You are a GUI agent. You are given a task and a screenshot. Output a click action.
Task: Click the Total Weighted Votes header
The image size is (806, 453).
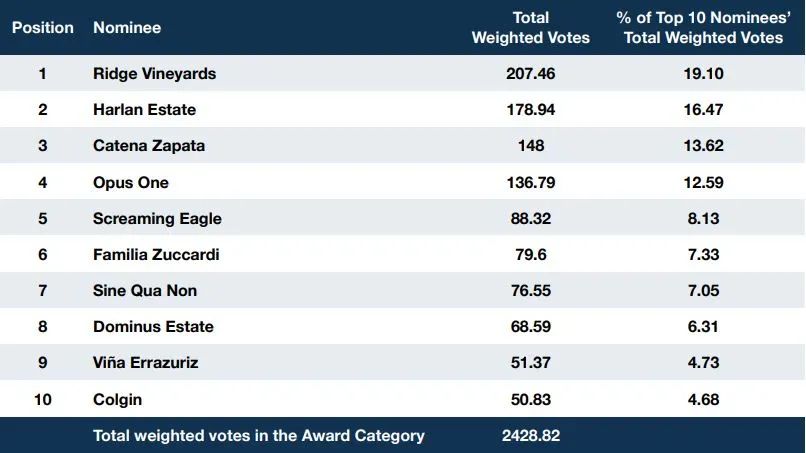click(x=530, y=28)
